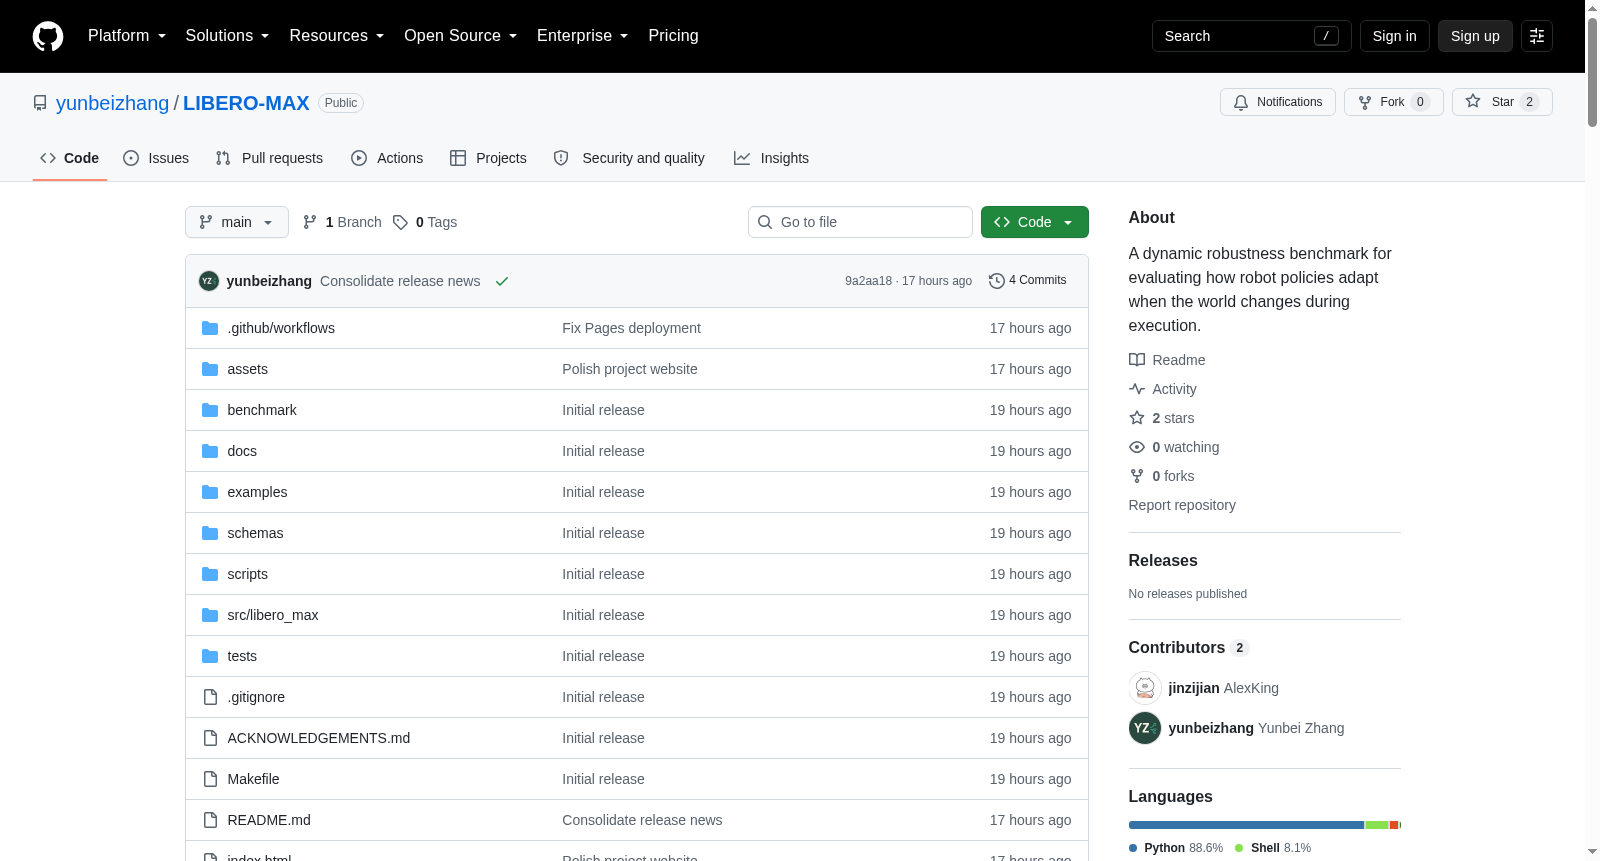This screenshot has width=1600, height=861.
Task: Click the src/libero_max folder icon
Action: (x=210, y=615)
